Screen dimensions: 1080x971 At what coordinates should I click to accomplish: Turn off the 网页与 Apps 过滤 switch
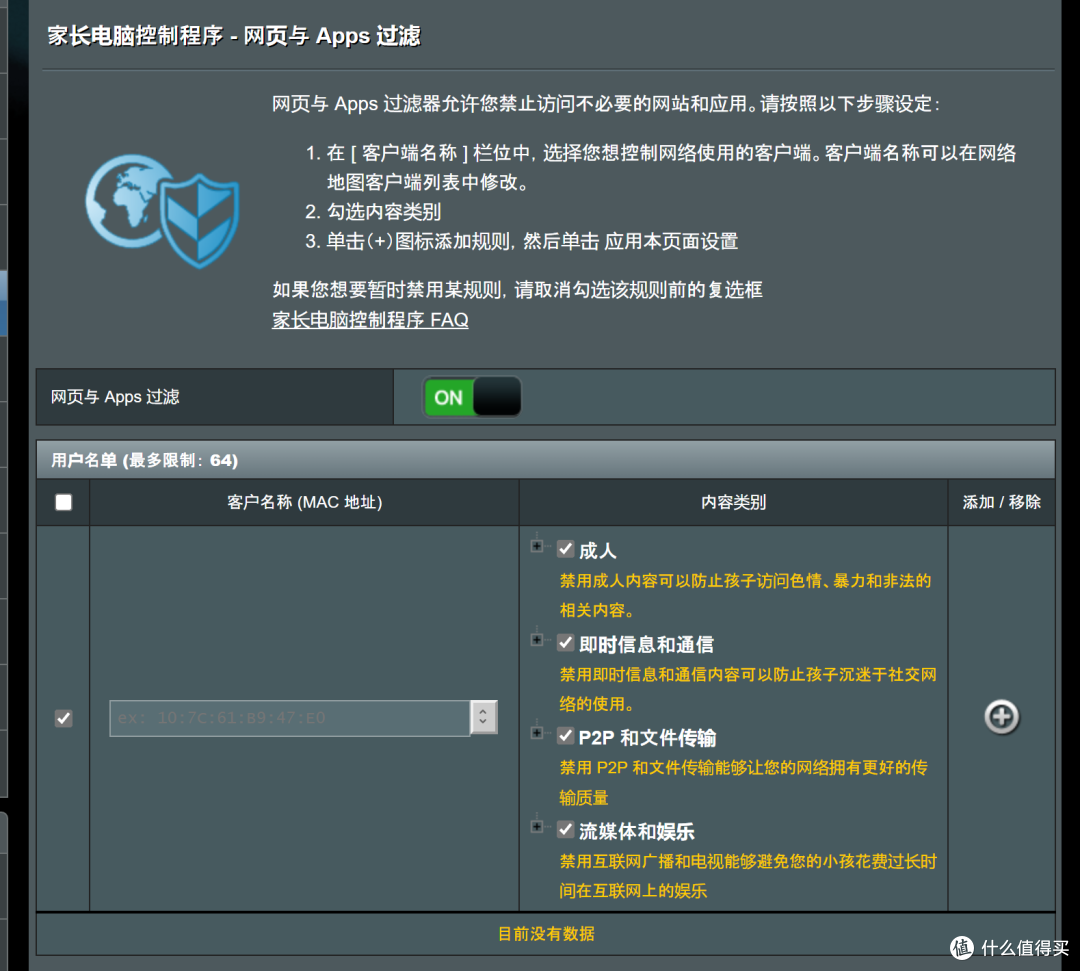pos(472,397)
